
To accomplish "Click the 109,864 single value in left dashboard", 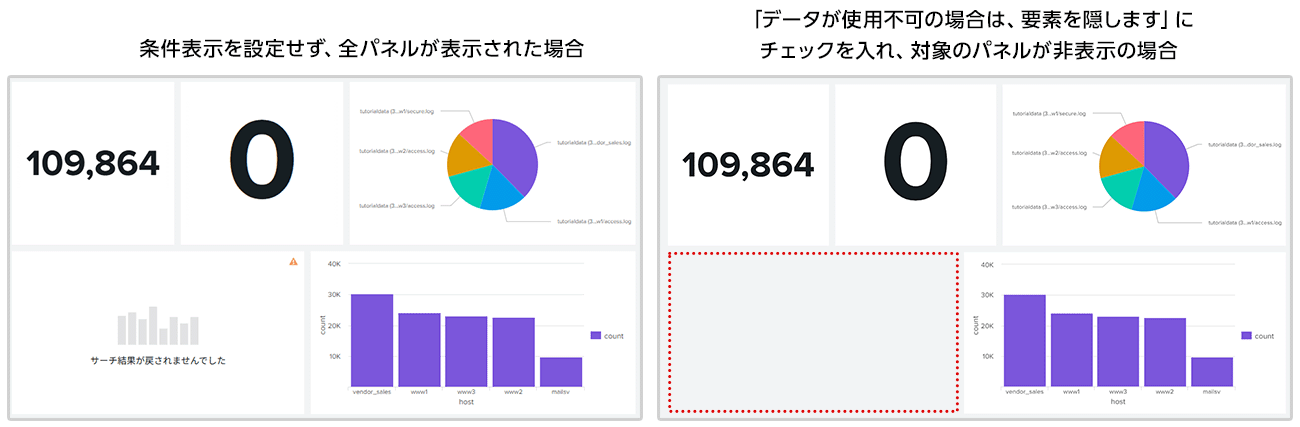I will pos(92,163).
